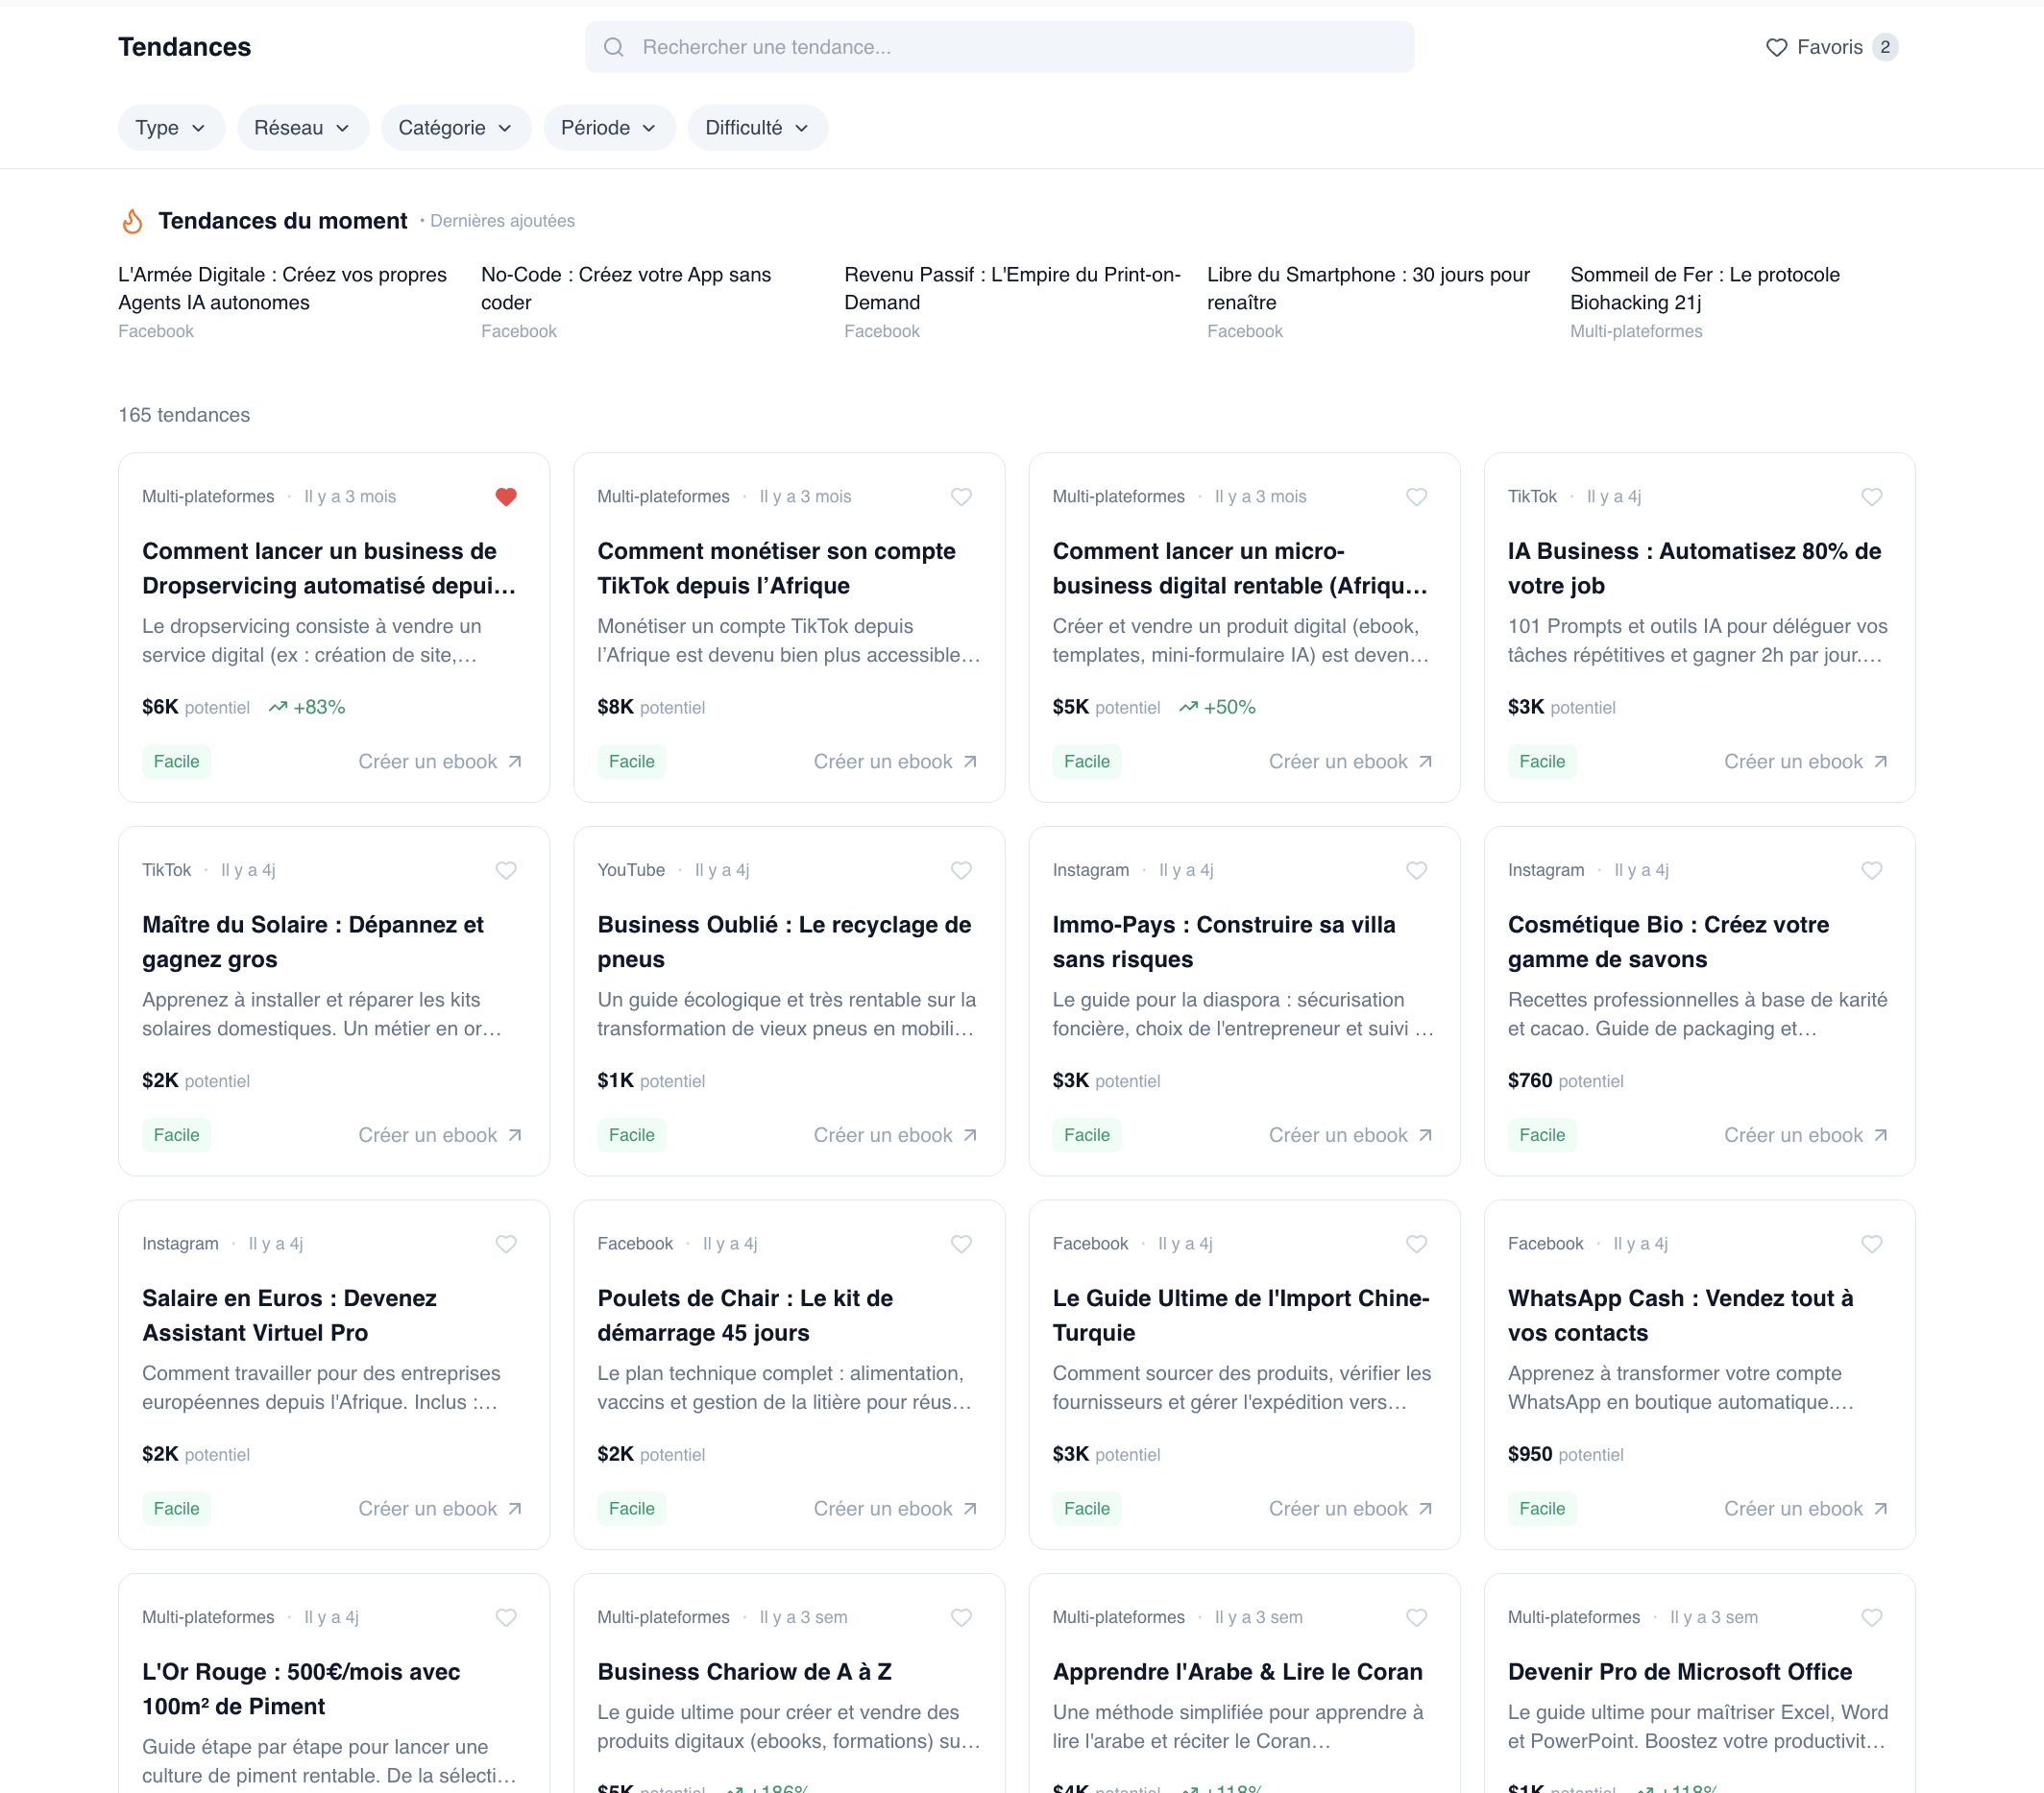Open Favoris via the heart icon
This screenshot has height=1793, width=2044.
pos(1776,47)
